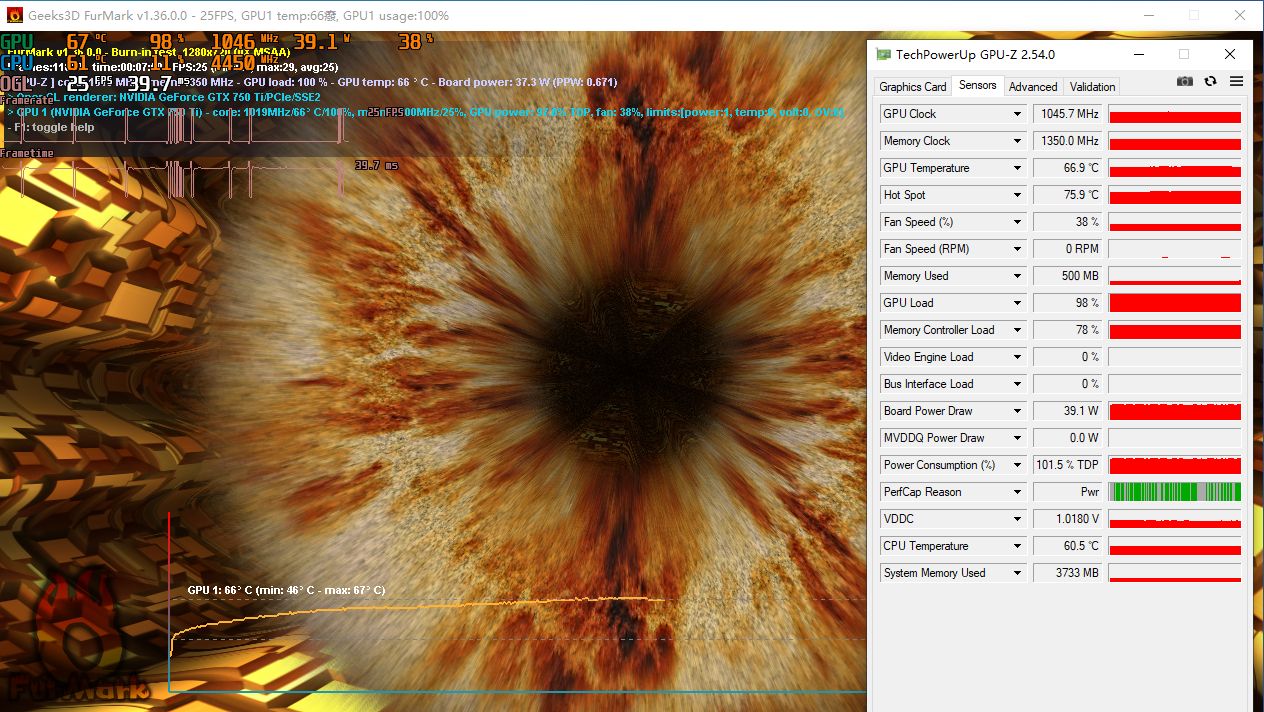The height and width of the screenshot is (712, 1264).
Task: Click the Hot Spot value field
Action: tap(1067, 195)
